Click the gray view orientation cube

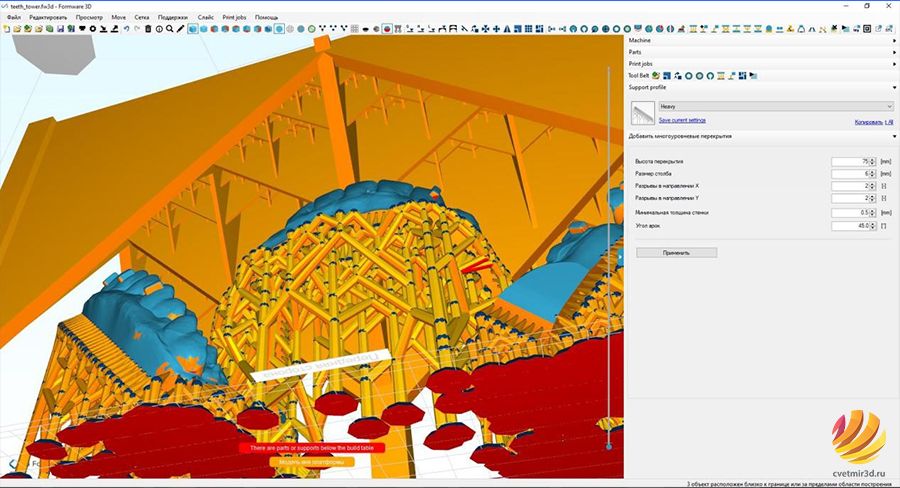click(53, 53)
